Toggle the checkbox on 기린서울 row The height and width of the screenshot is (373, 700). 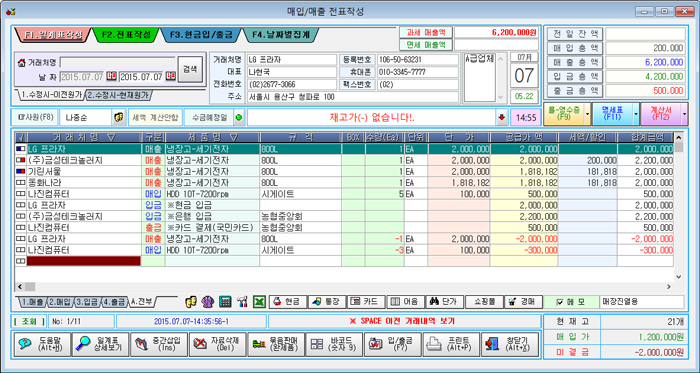coord(21,171)
